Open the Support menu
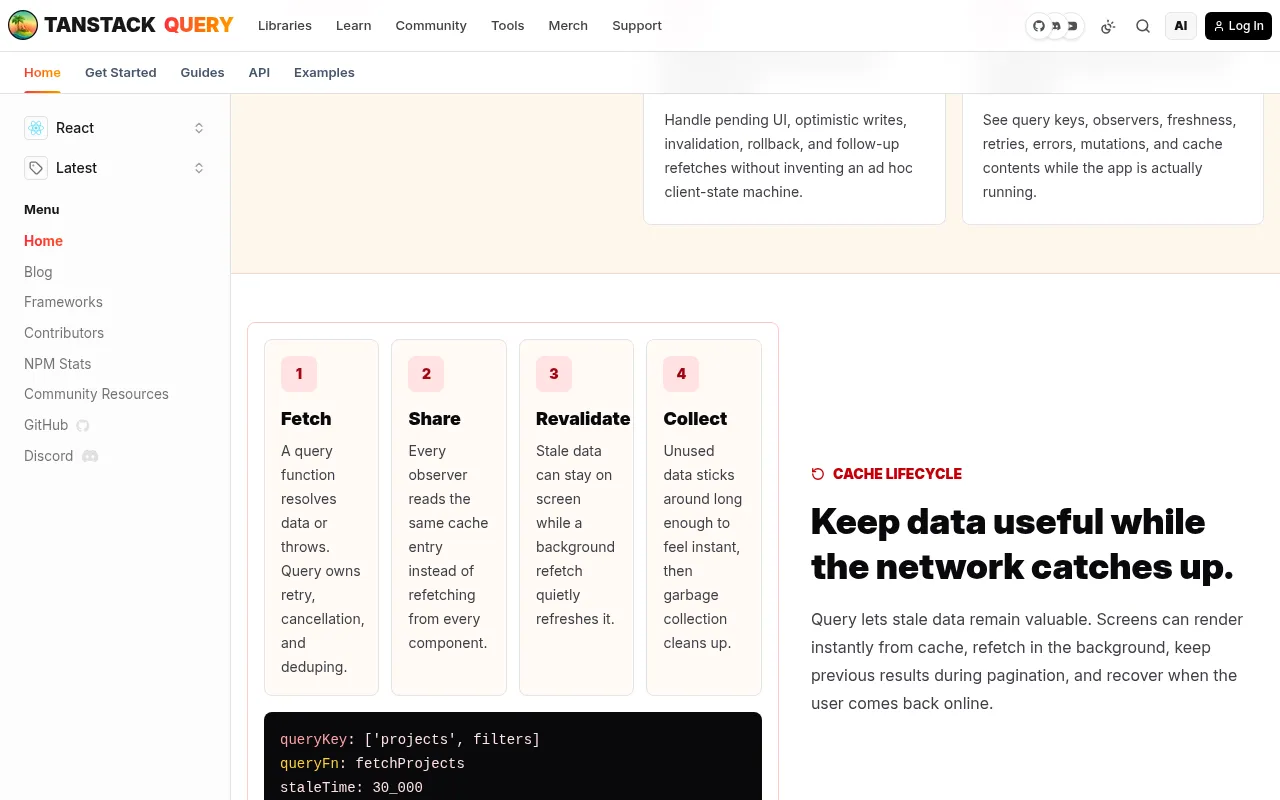The width and height of the screenshot is (1280, 800). tap(637, 26)
